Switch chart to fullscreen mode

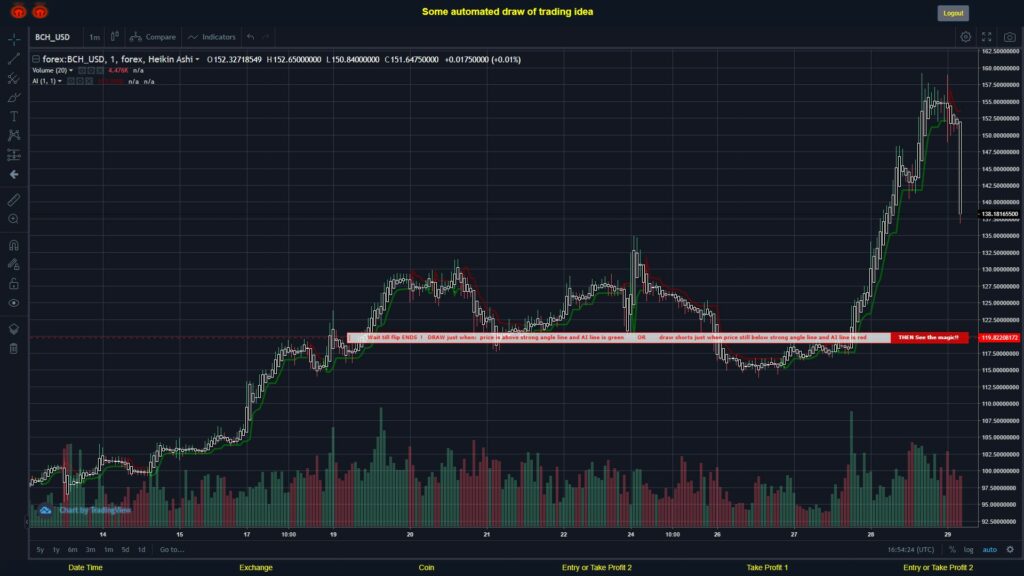pos(987,37)
